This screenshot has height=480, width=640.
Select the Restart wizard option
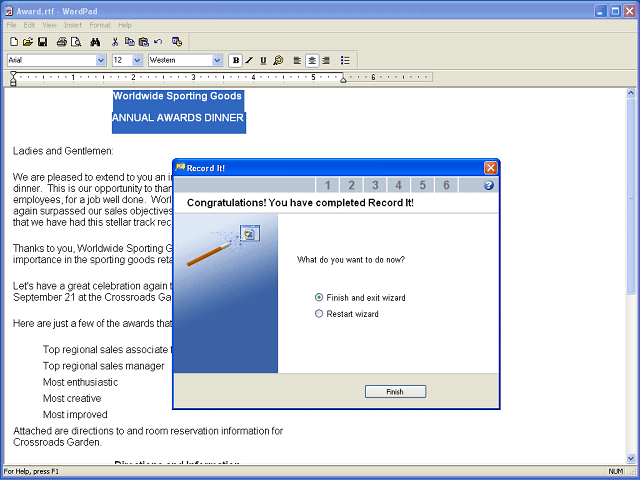point(347,313)
